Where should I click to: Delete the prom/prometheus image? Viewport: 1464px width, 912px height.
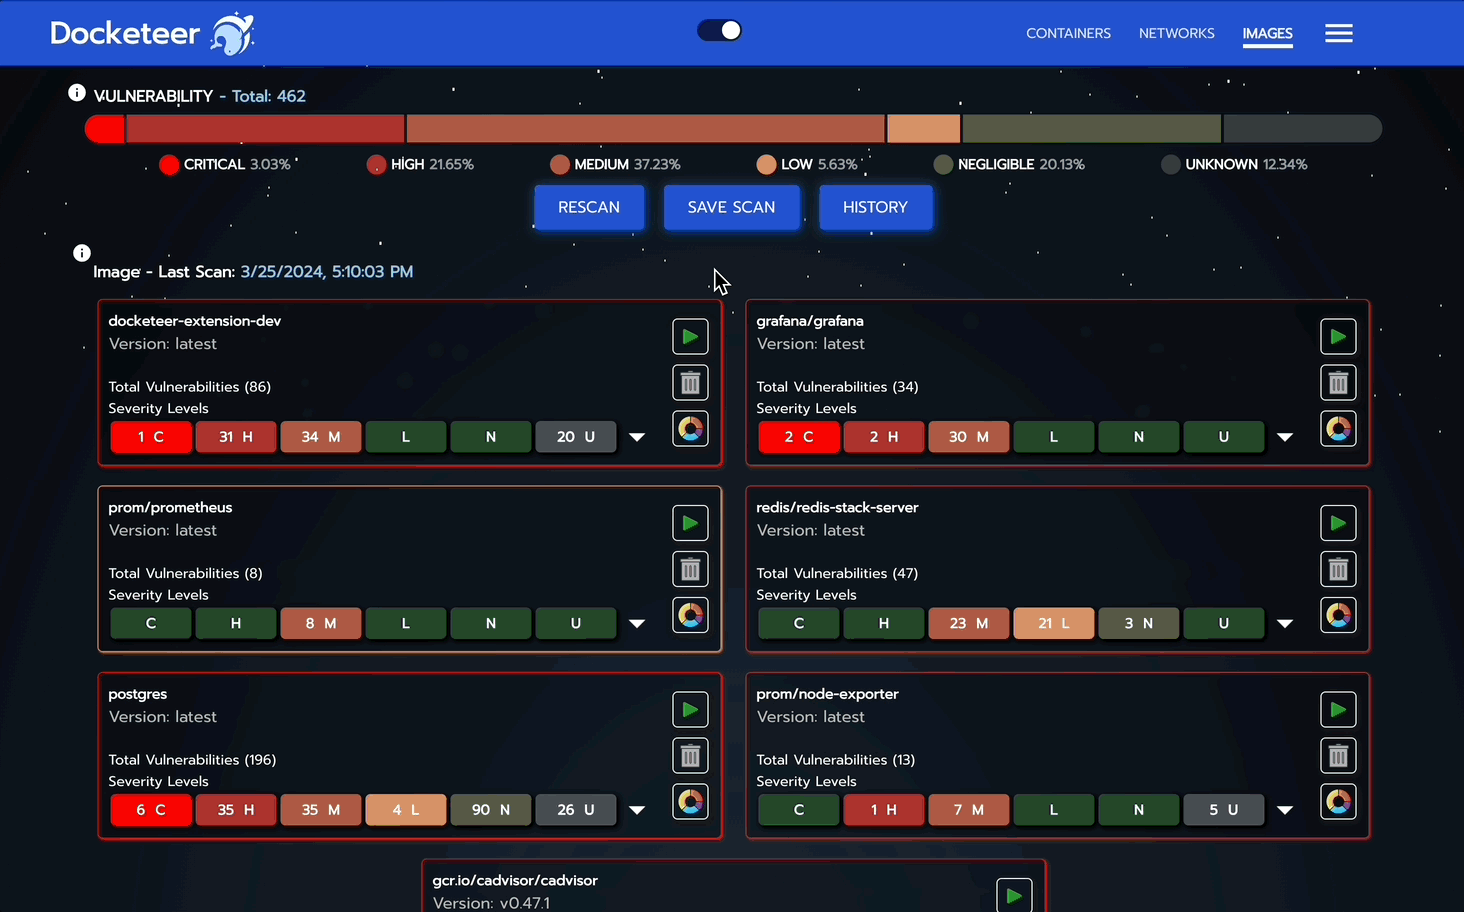[690, 569]
